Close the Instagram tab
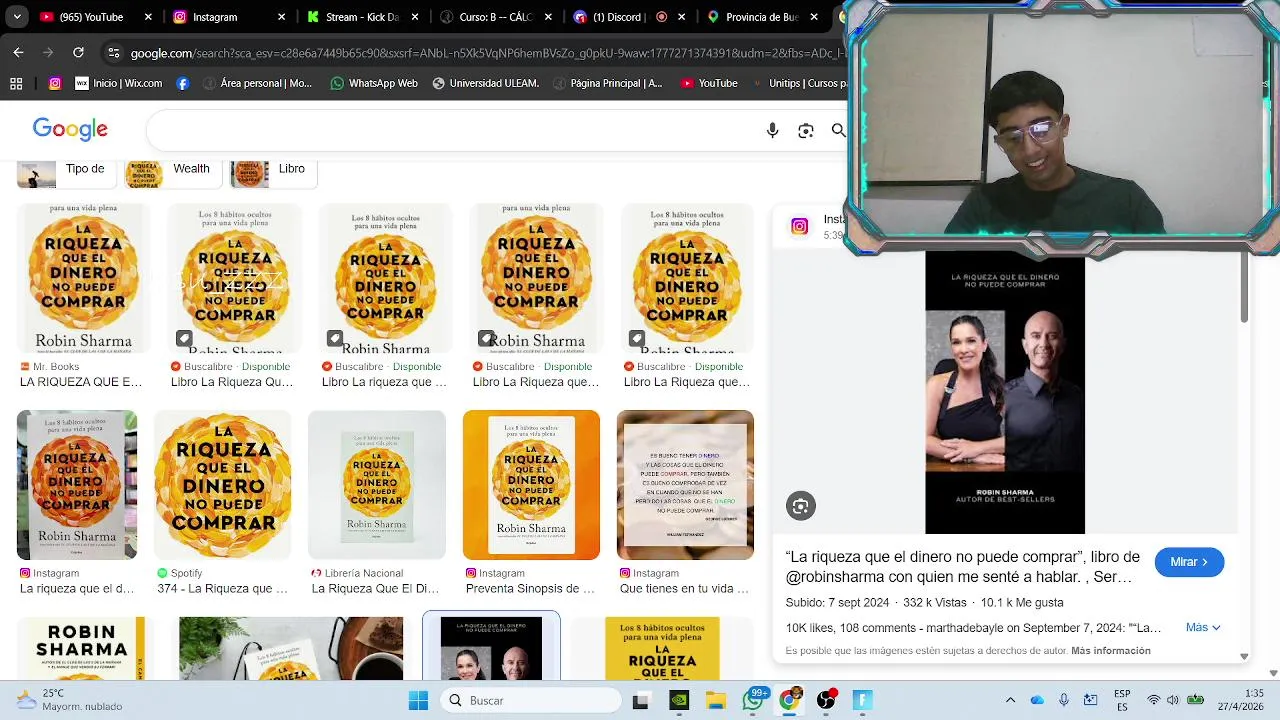The height and width of the screenshot is (720, 1280). tap(281, 17)
